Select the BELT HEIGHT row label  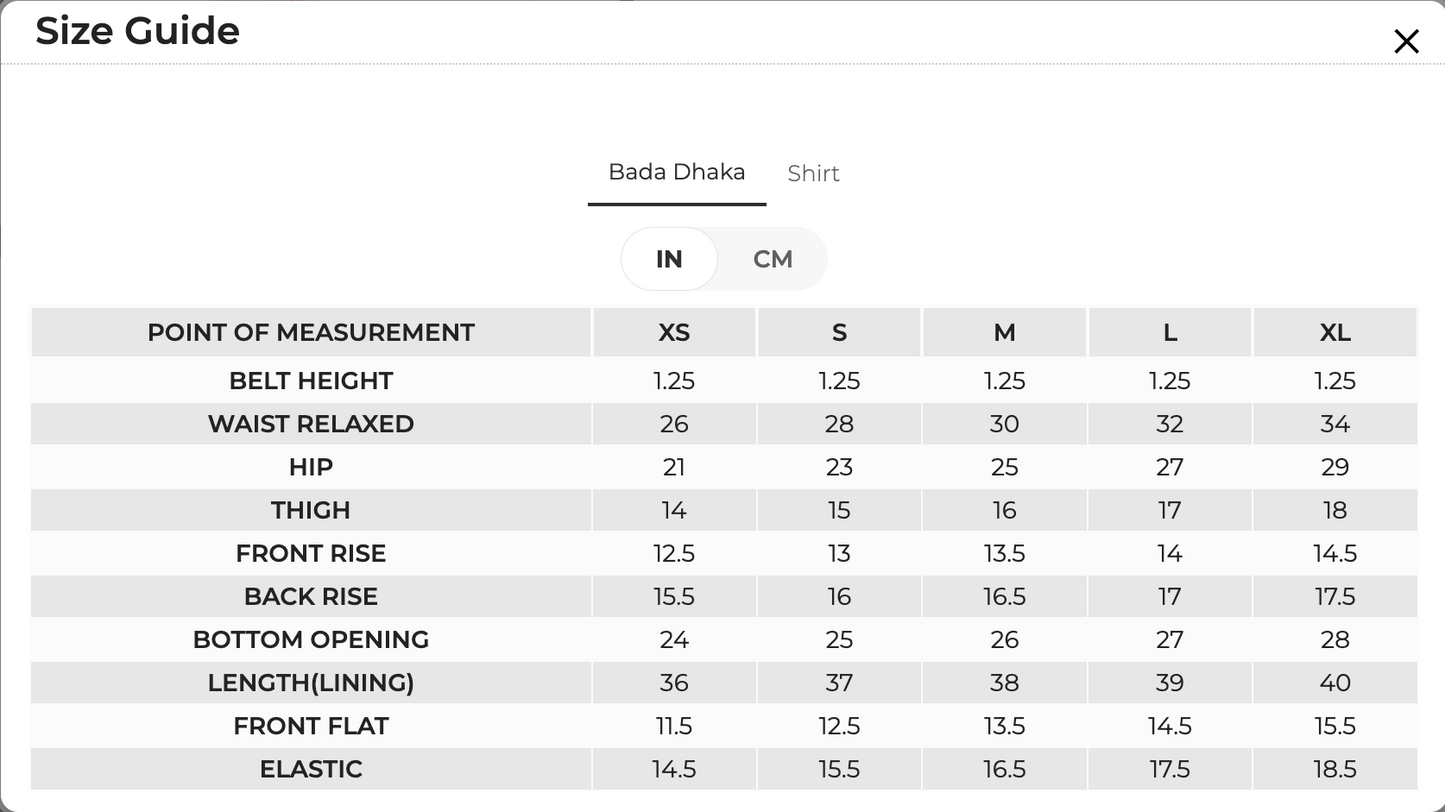pyautogui.click(x=311, y=381)
